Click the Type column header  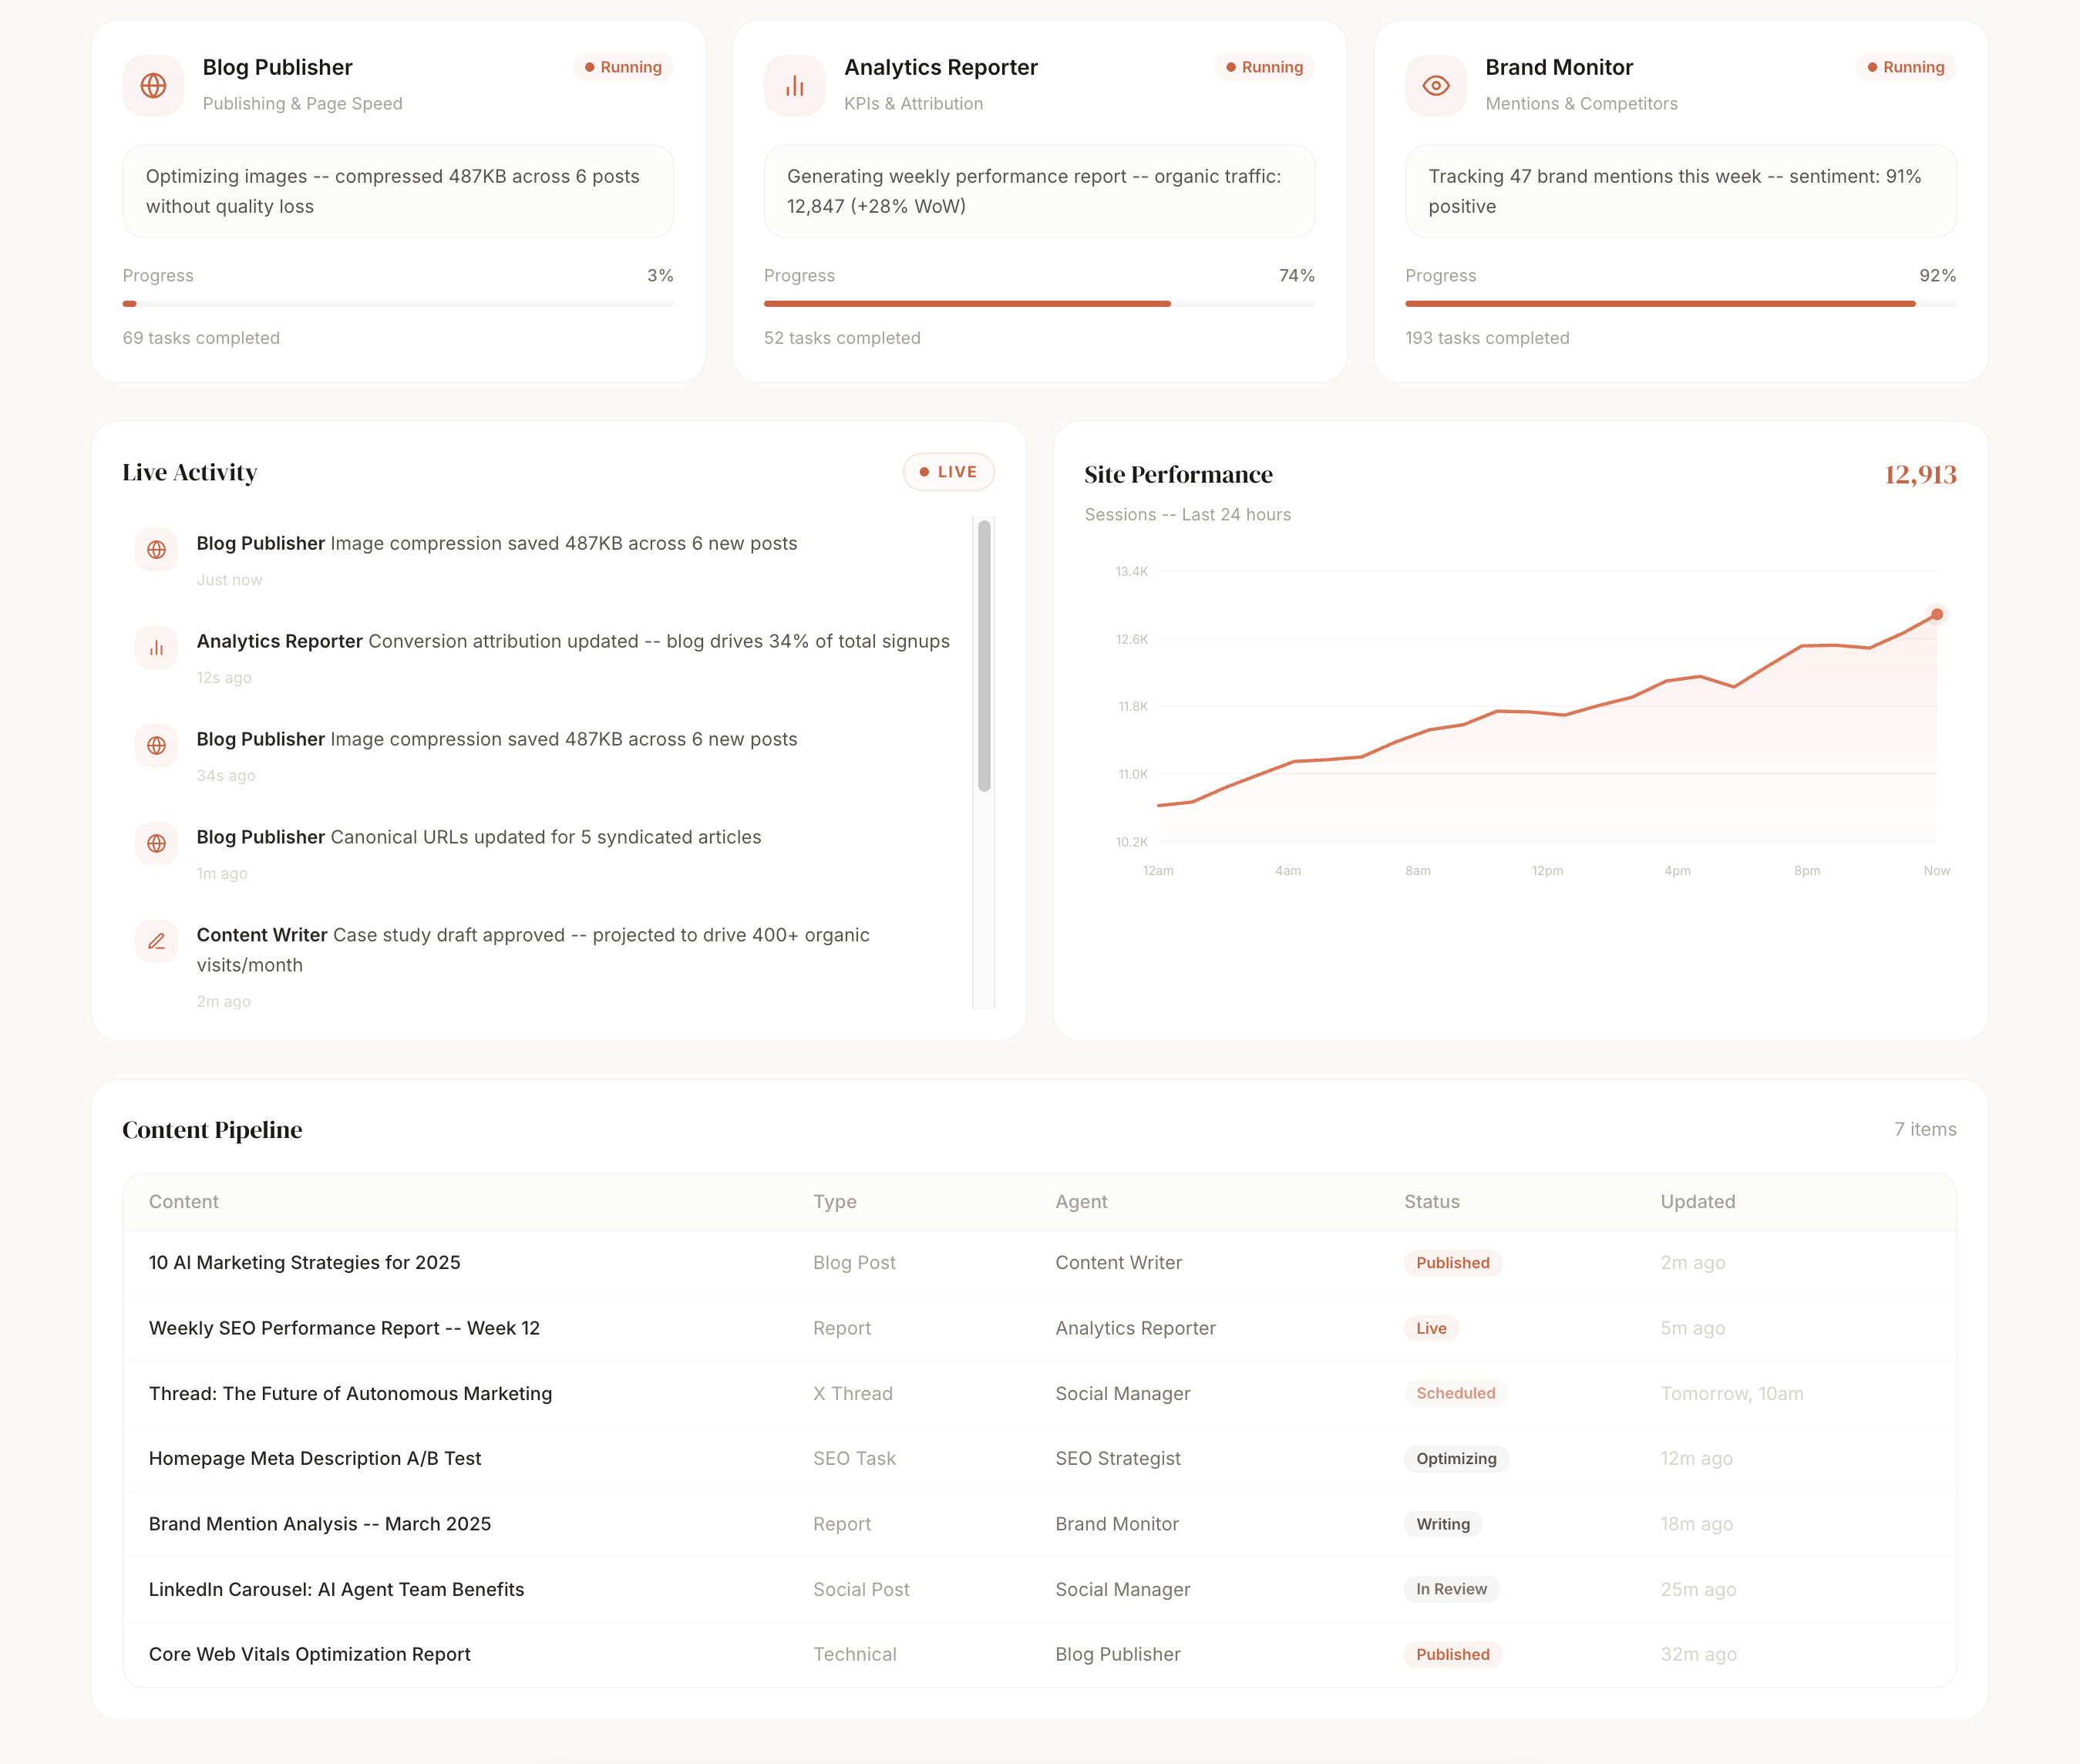click(834, 1202)
